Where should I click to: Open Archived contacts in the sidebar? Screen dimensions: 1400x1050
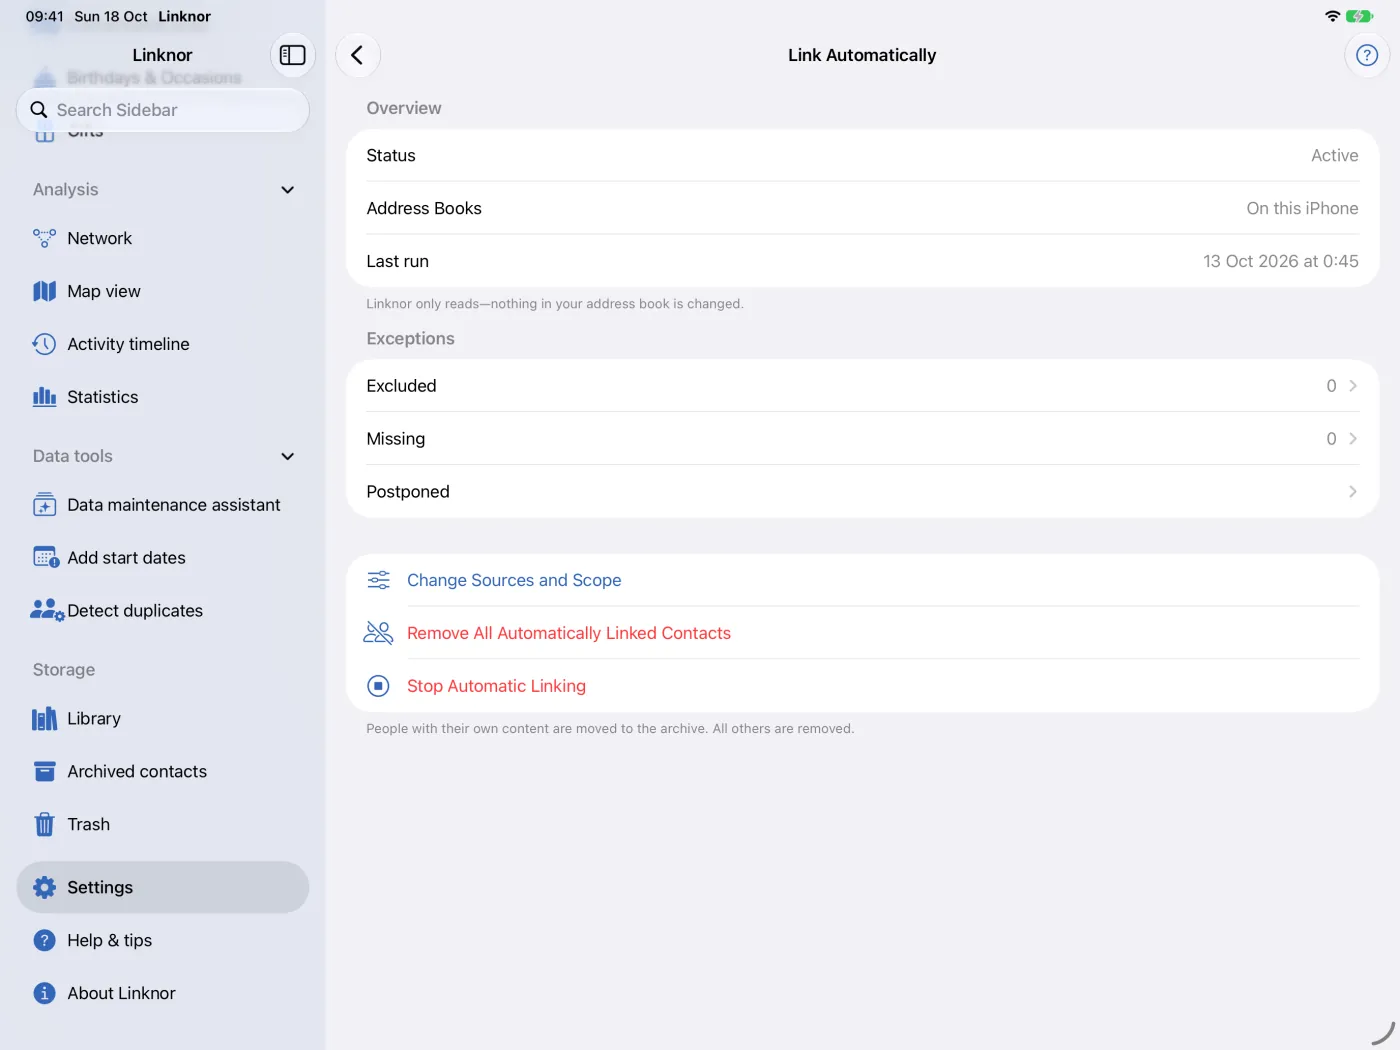[163, 772]
